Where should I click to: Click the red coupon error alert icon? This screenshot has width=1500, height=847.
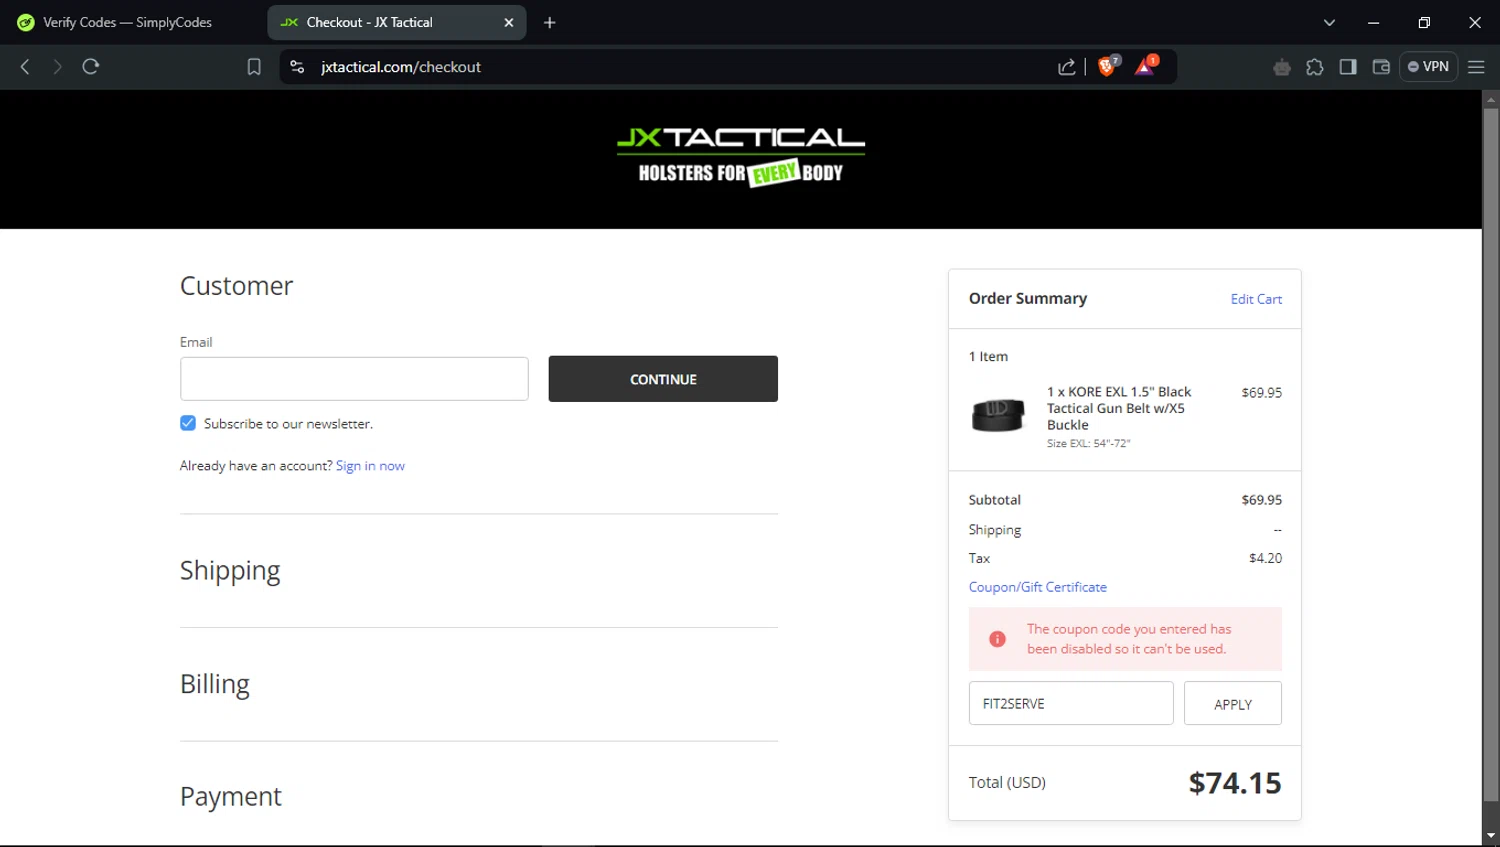(x=997, y=639)
